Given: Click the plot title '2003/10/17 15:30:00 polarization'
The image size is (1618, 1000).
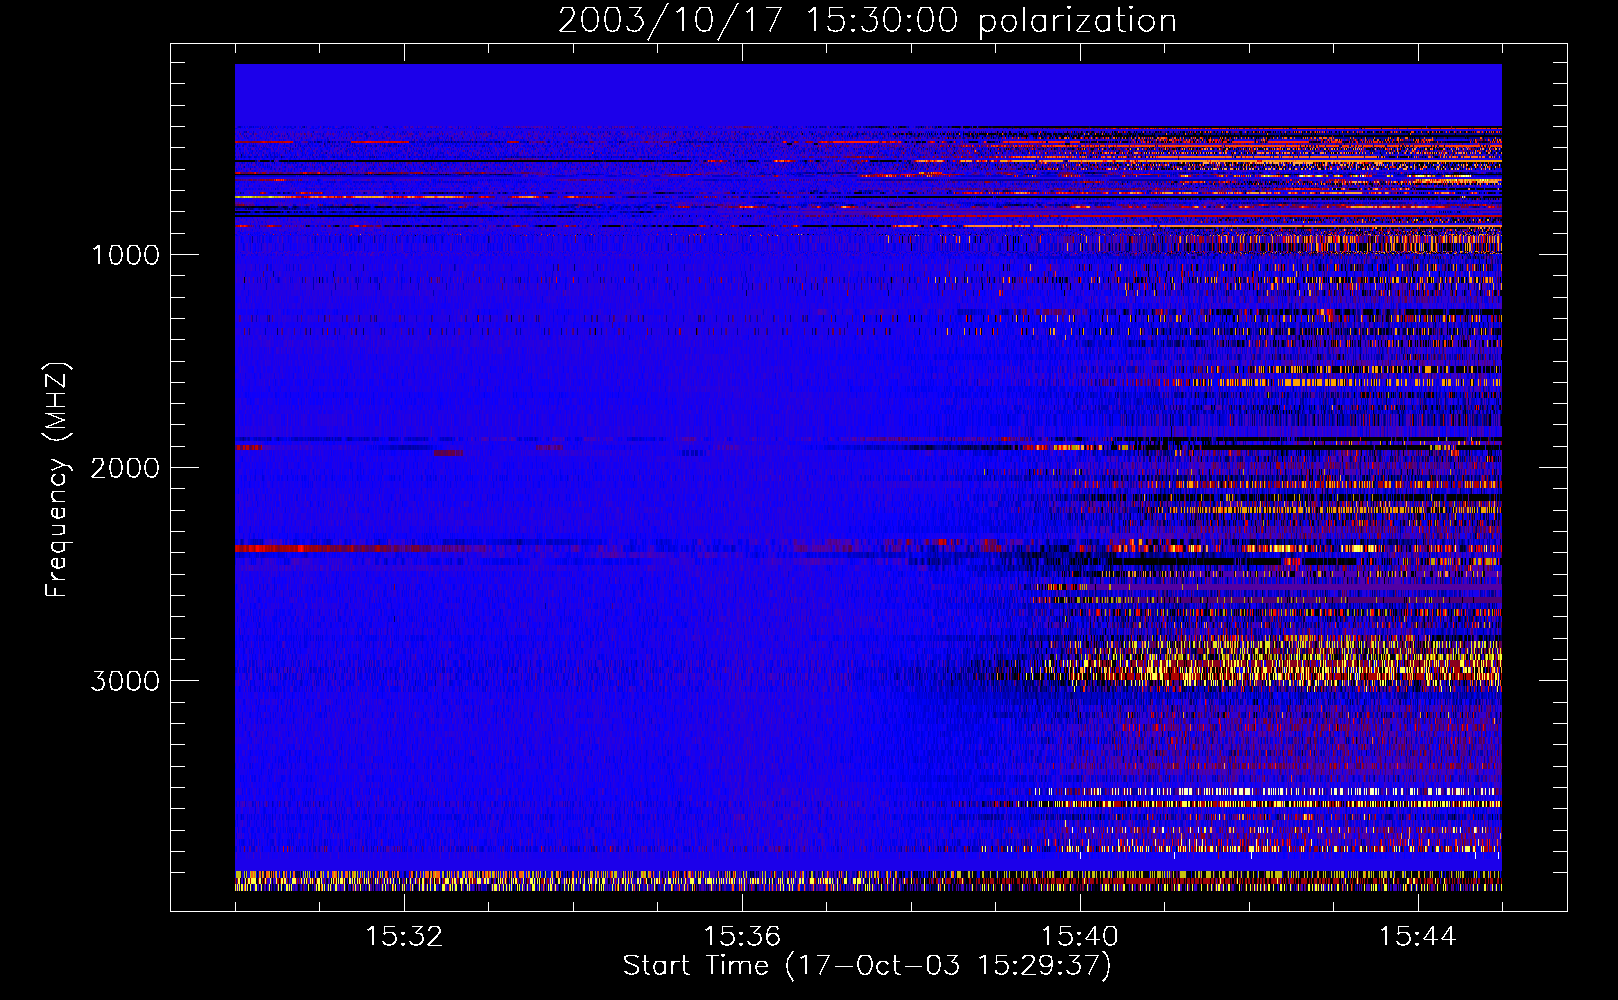Looking at the screenshot, I should [867, 21].
